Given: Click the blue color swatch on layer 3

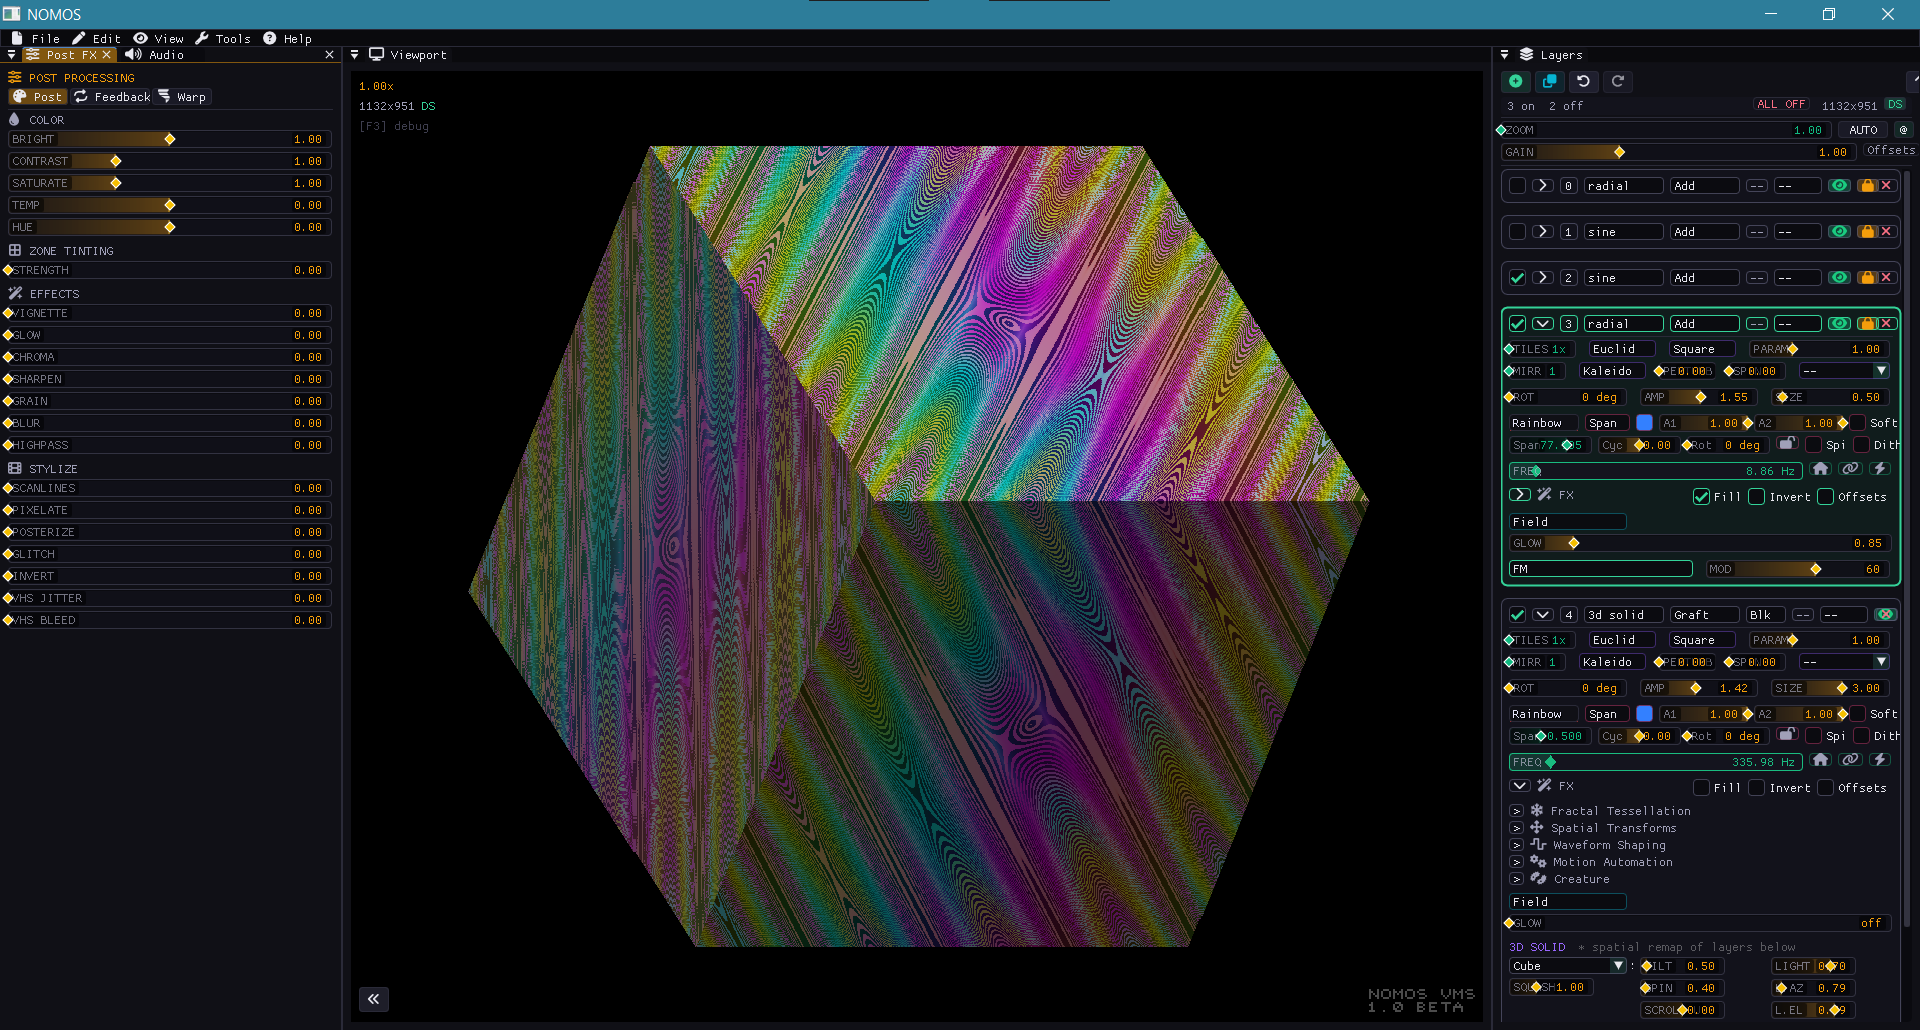Looking at the screenshot, I should tap(1645, 423).
